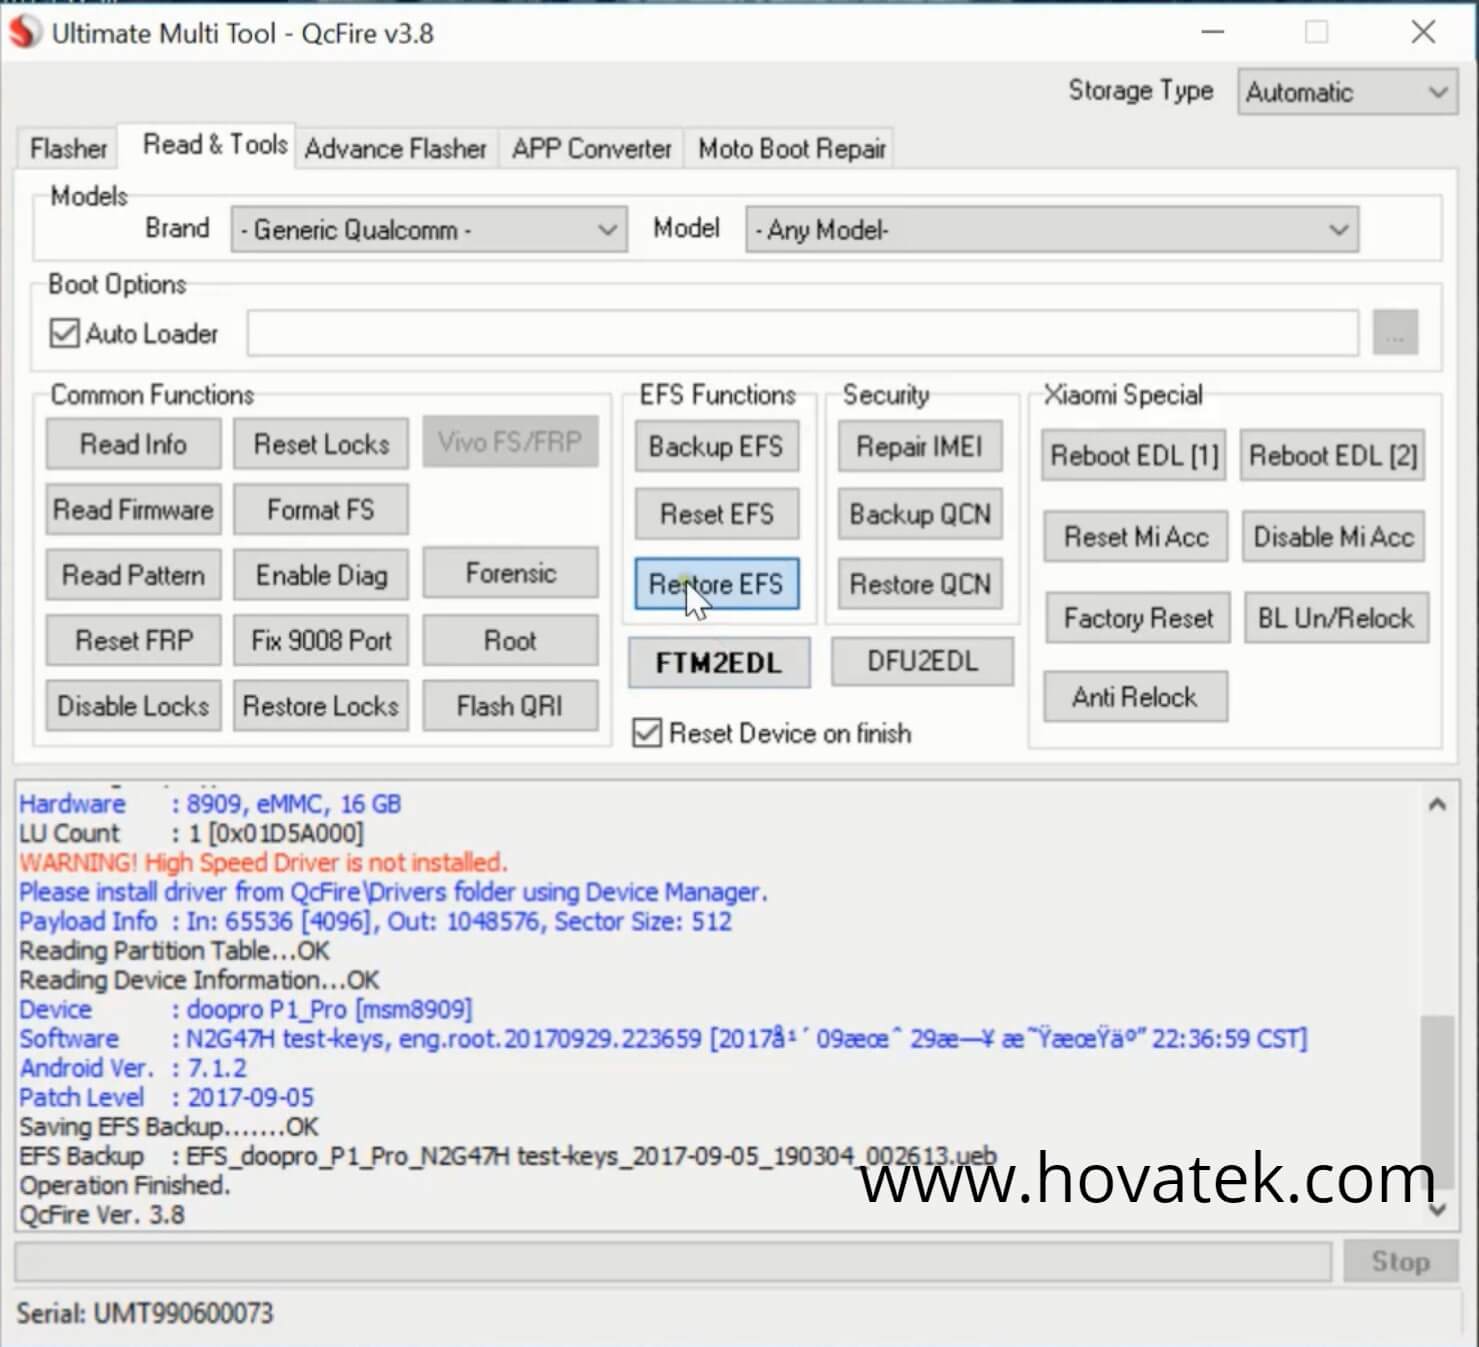Click the 'Payload Info' log line

click(375, 921)
